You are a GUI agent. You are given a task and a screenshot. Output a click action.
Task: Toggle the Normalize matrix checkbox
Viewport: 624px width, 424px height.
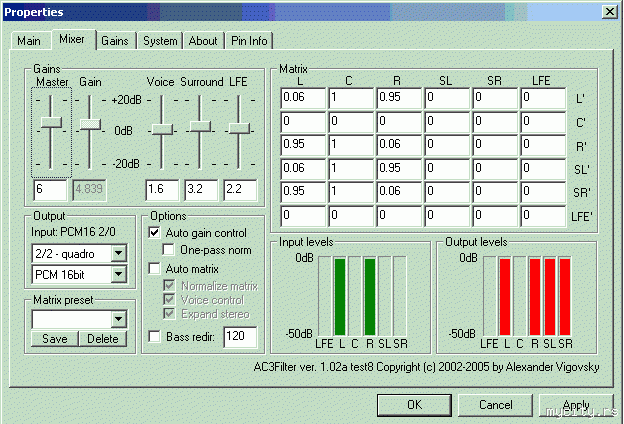pos(169,285)
